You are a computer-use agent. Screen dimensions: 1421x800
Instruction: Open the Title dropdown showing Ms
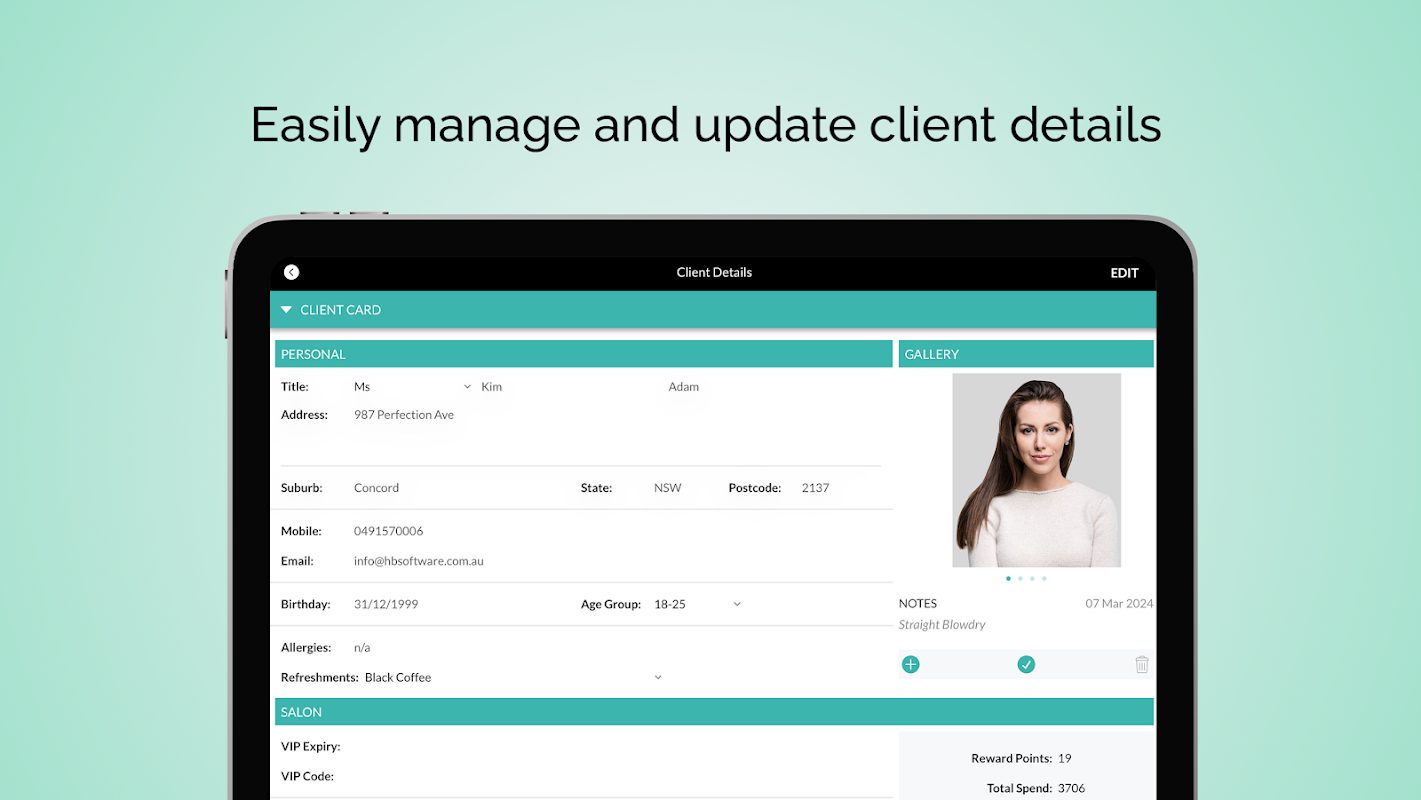[x=412, y=387]
